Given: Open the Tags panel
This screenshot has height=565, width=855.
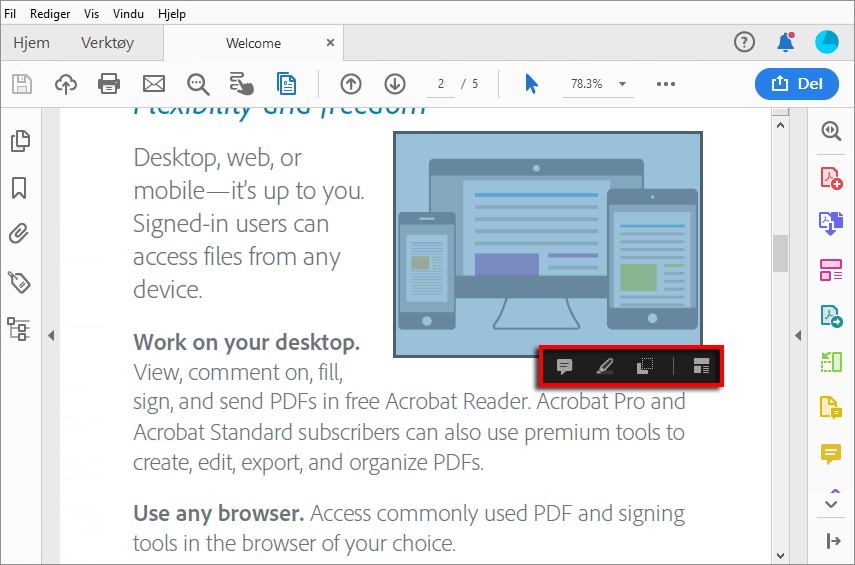Looking at the screenshot, I should click(20, 282).
